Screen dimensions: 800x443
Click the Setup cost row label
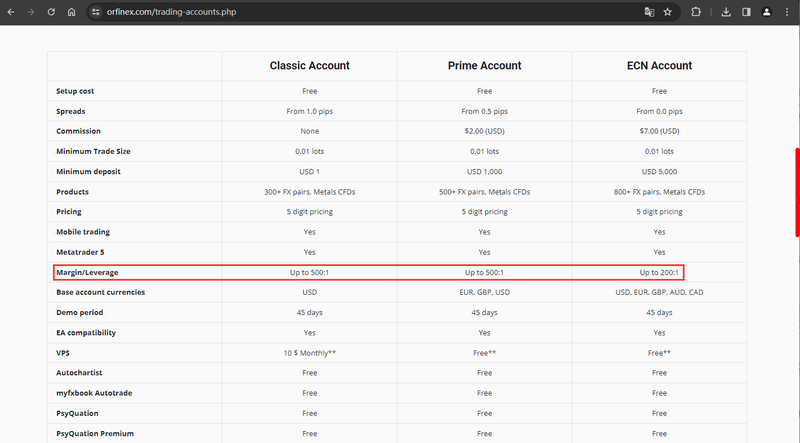[75, 91]
